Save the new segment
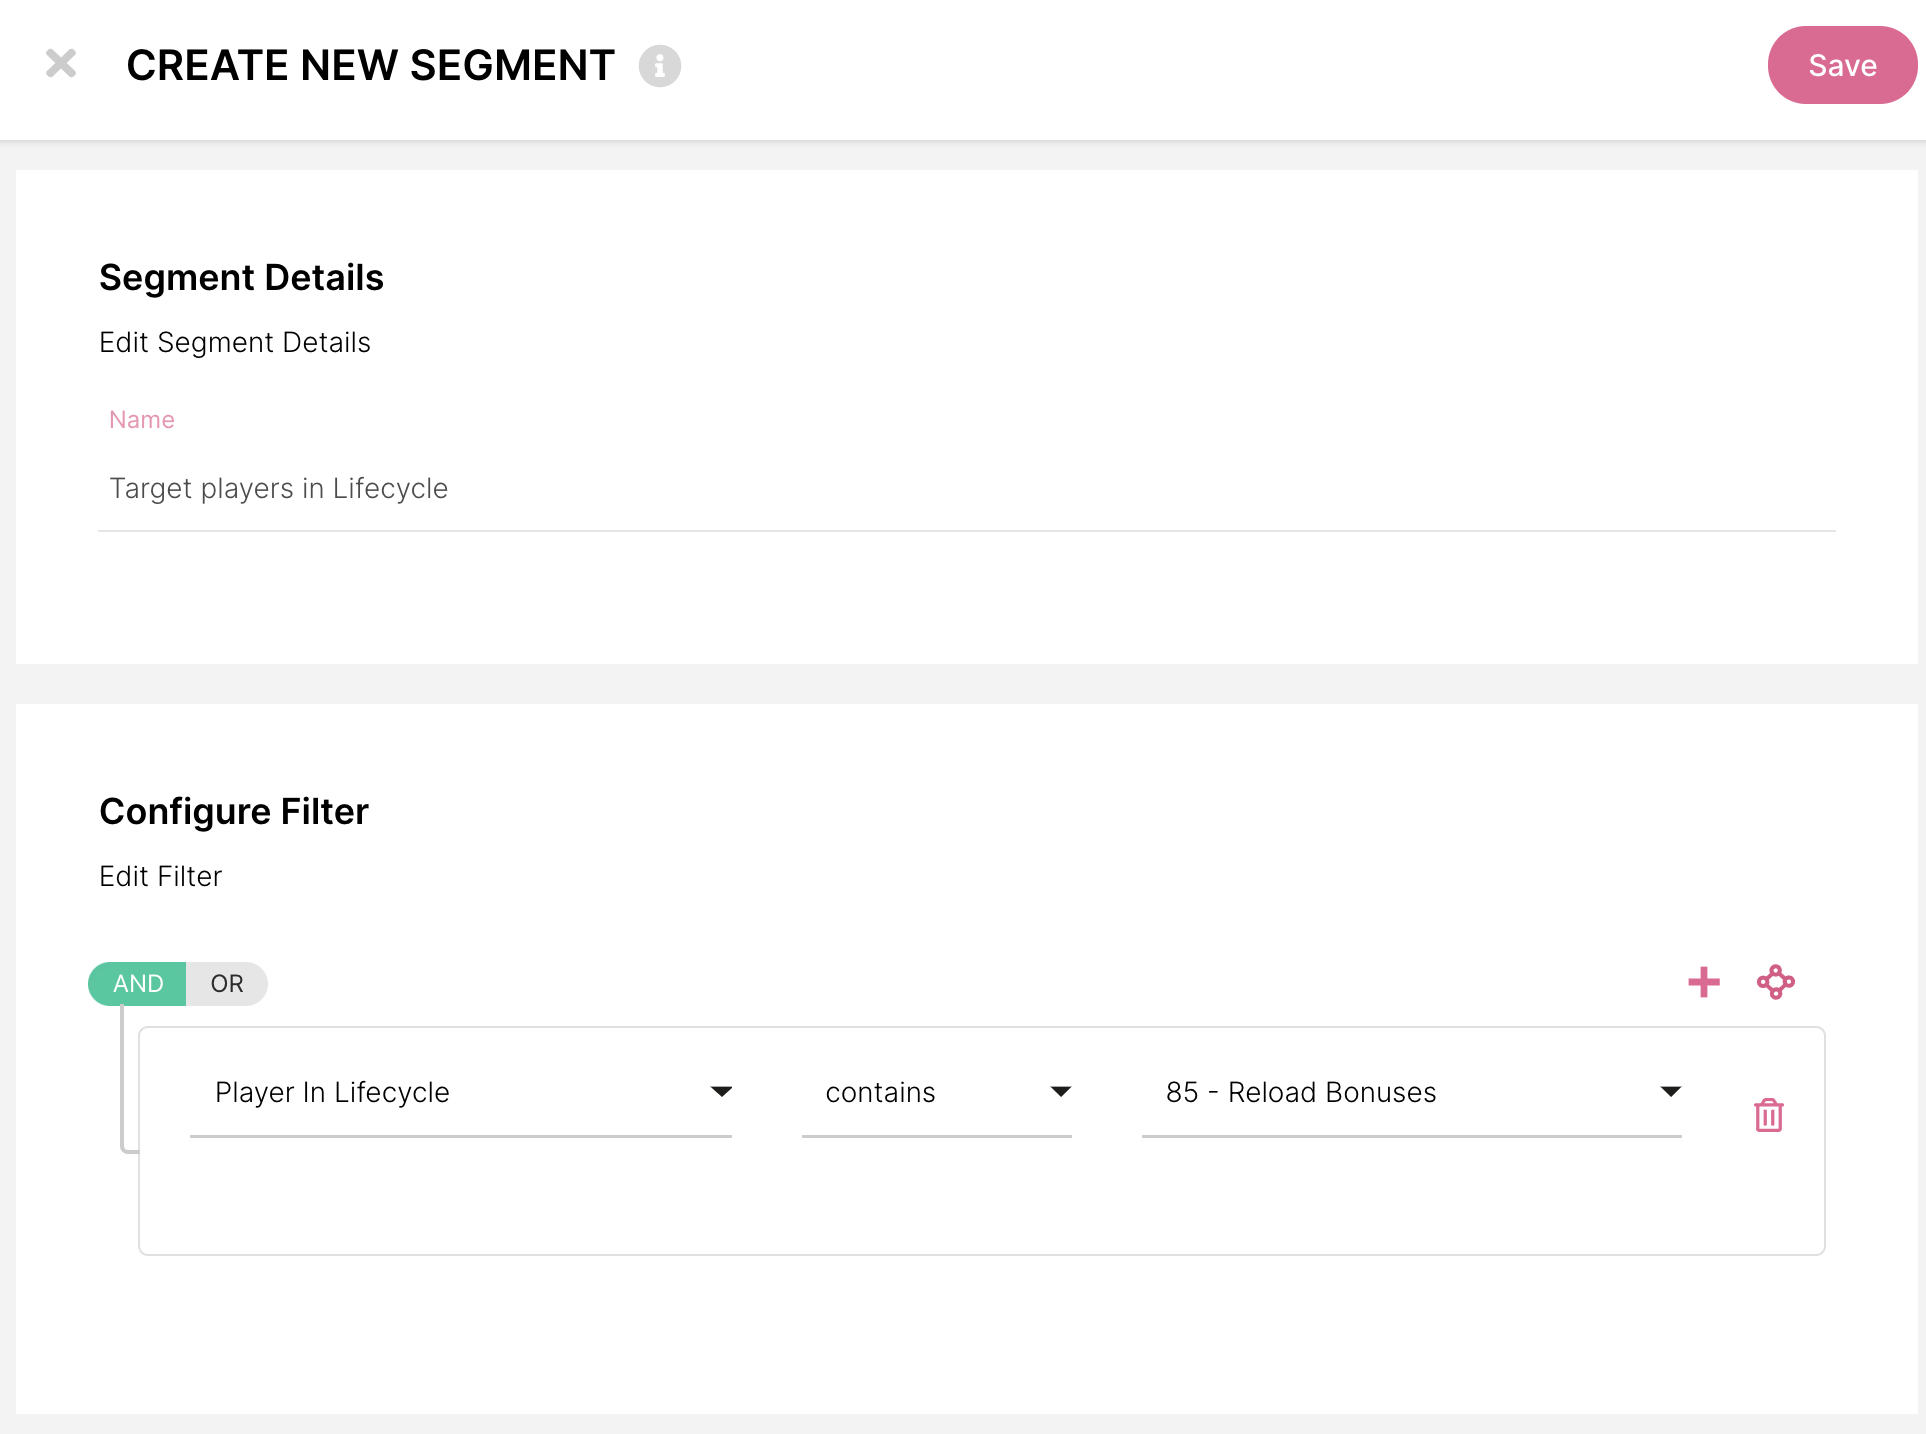 click(x=1841, y=66)
